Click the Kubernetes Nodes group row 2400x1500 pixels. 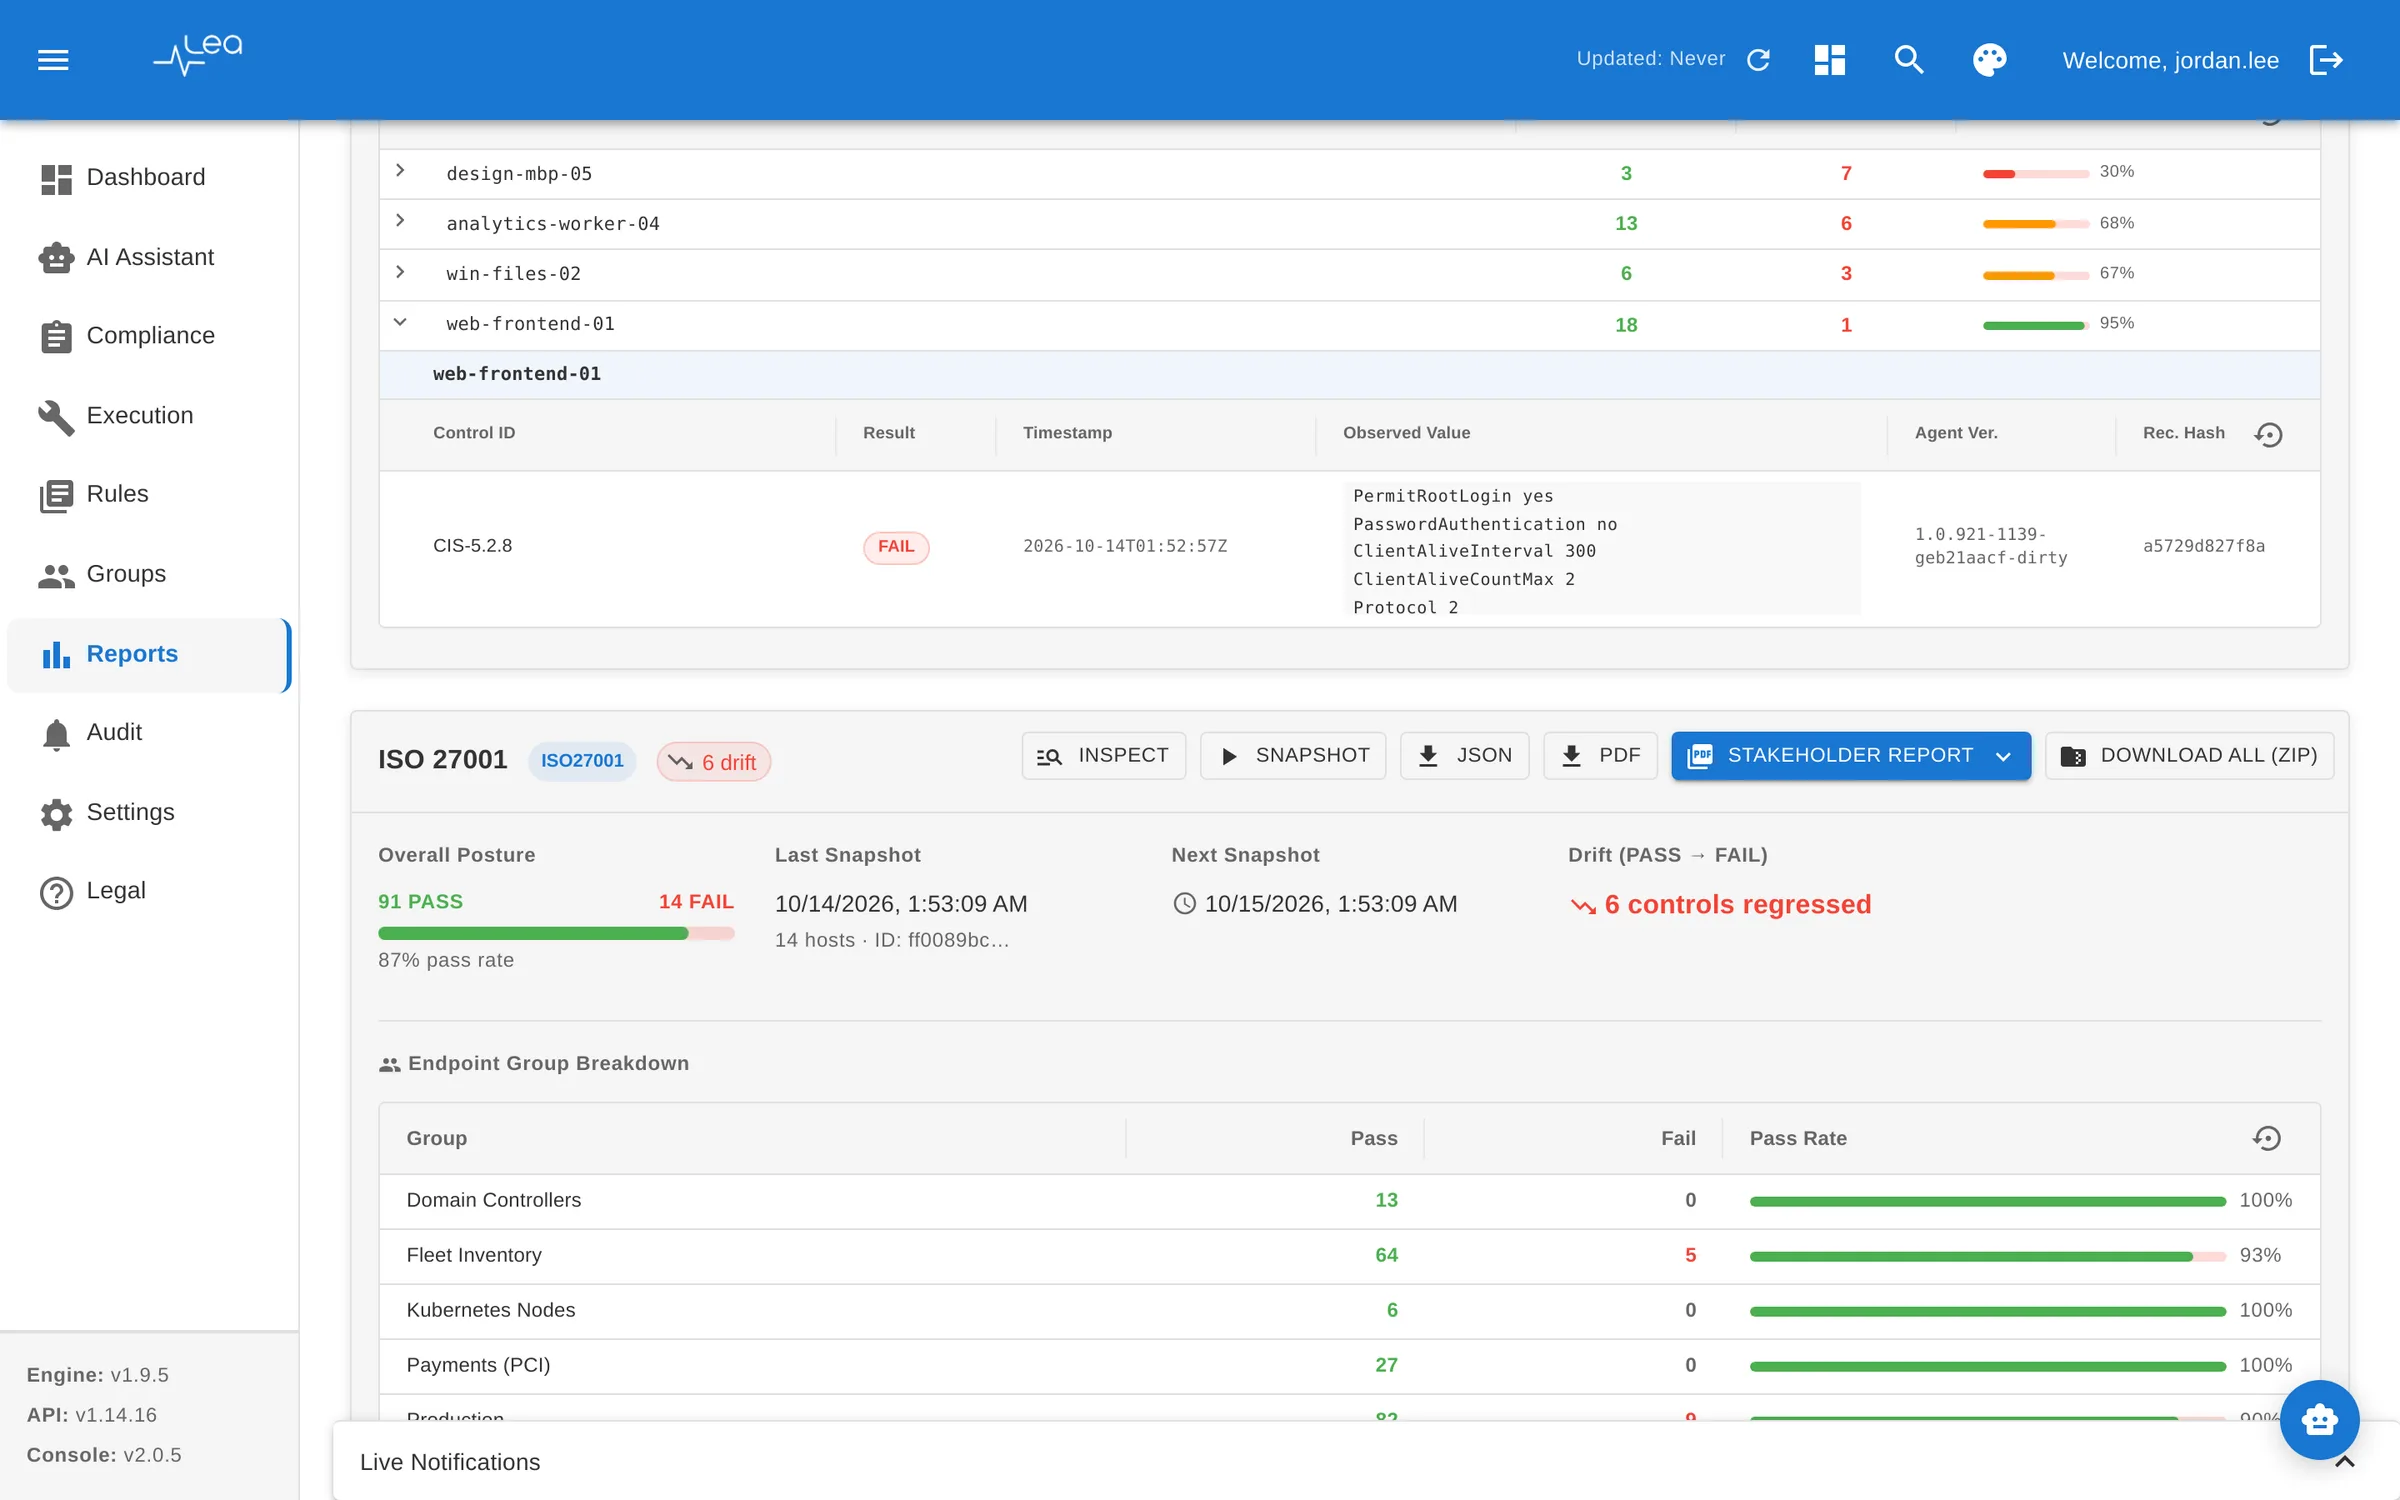(x=1350, y=1311)
